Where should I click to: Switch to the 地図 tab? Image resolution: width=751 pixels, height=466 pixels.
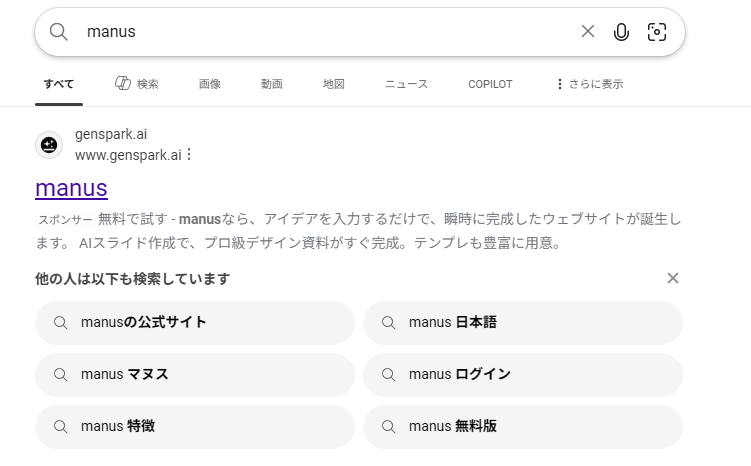coord(333,84)
